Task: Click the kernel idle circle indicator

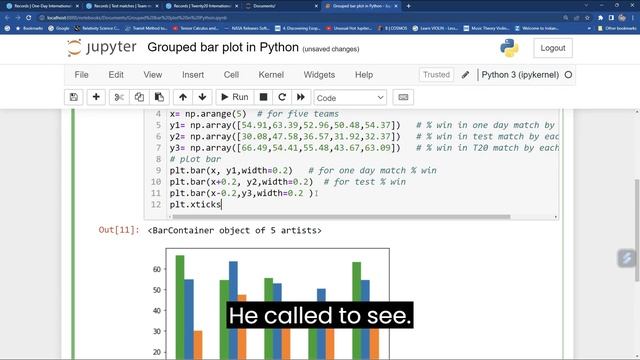Action: coord(568,75)
